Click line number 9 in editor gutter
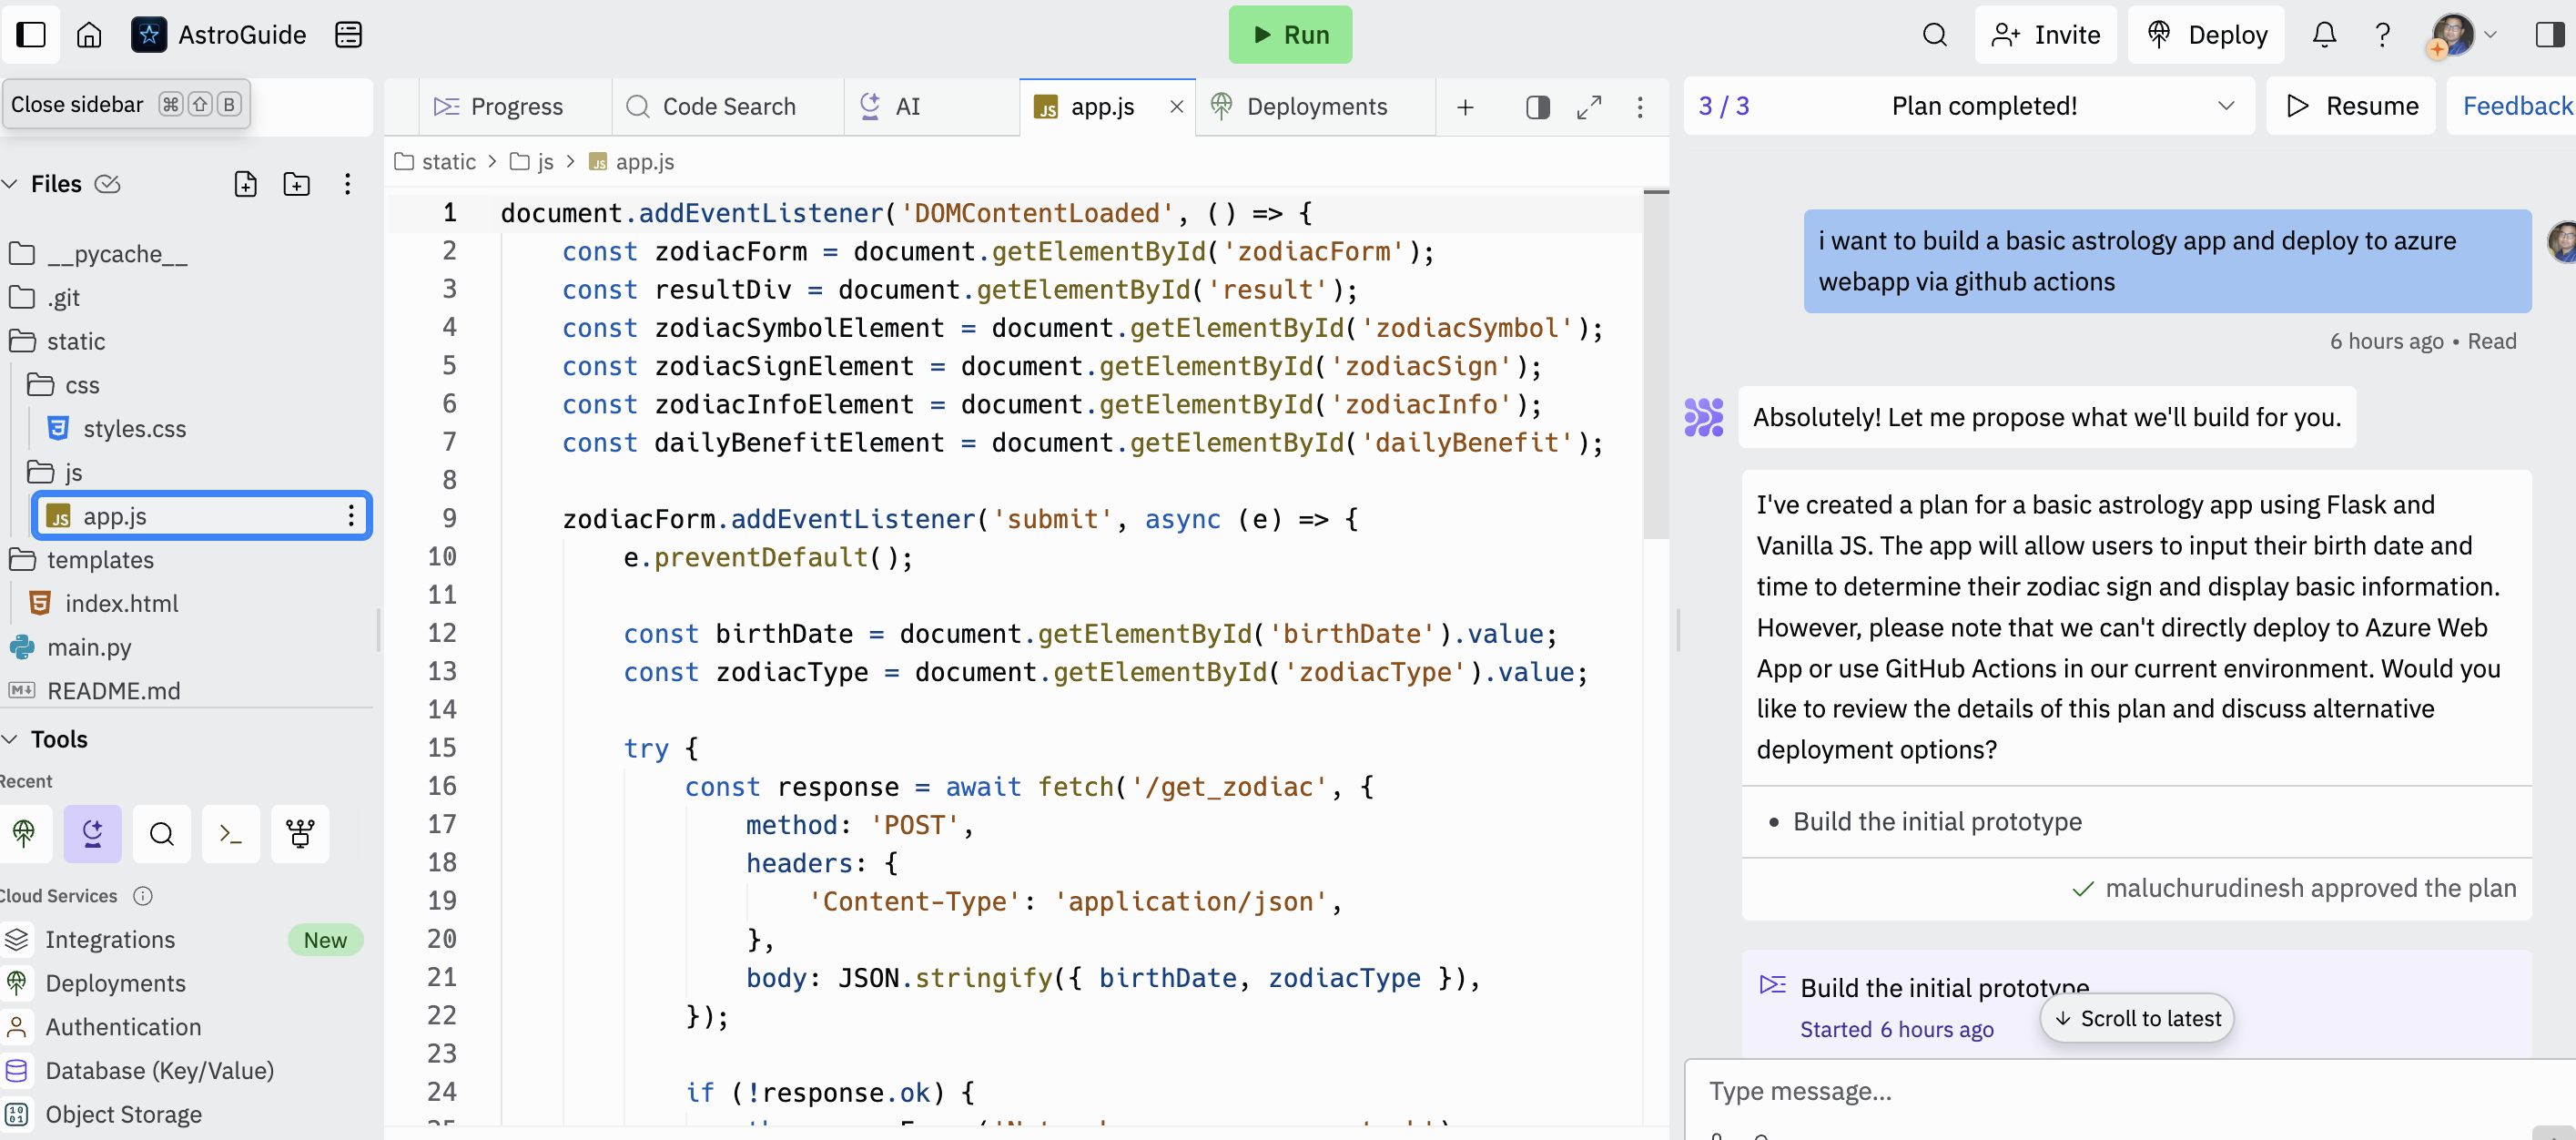The width and height of the screenshot is (2576, 1140). [x=449, y=518]
